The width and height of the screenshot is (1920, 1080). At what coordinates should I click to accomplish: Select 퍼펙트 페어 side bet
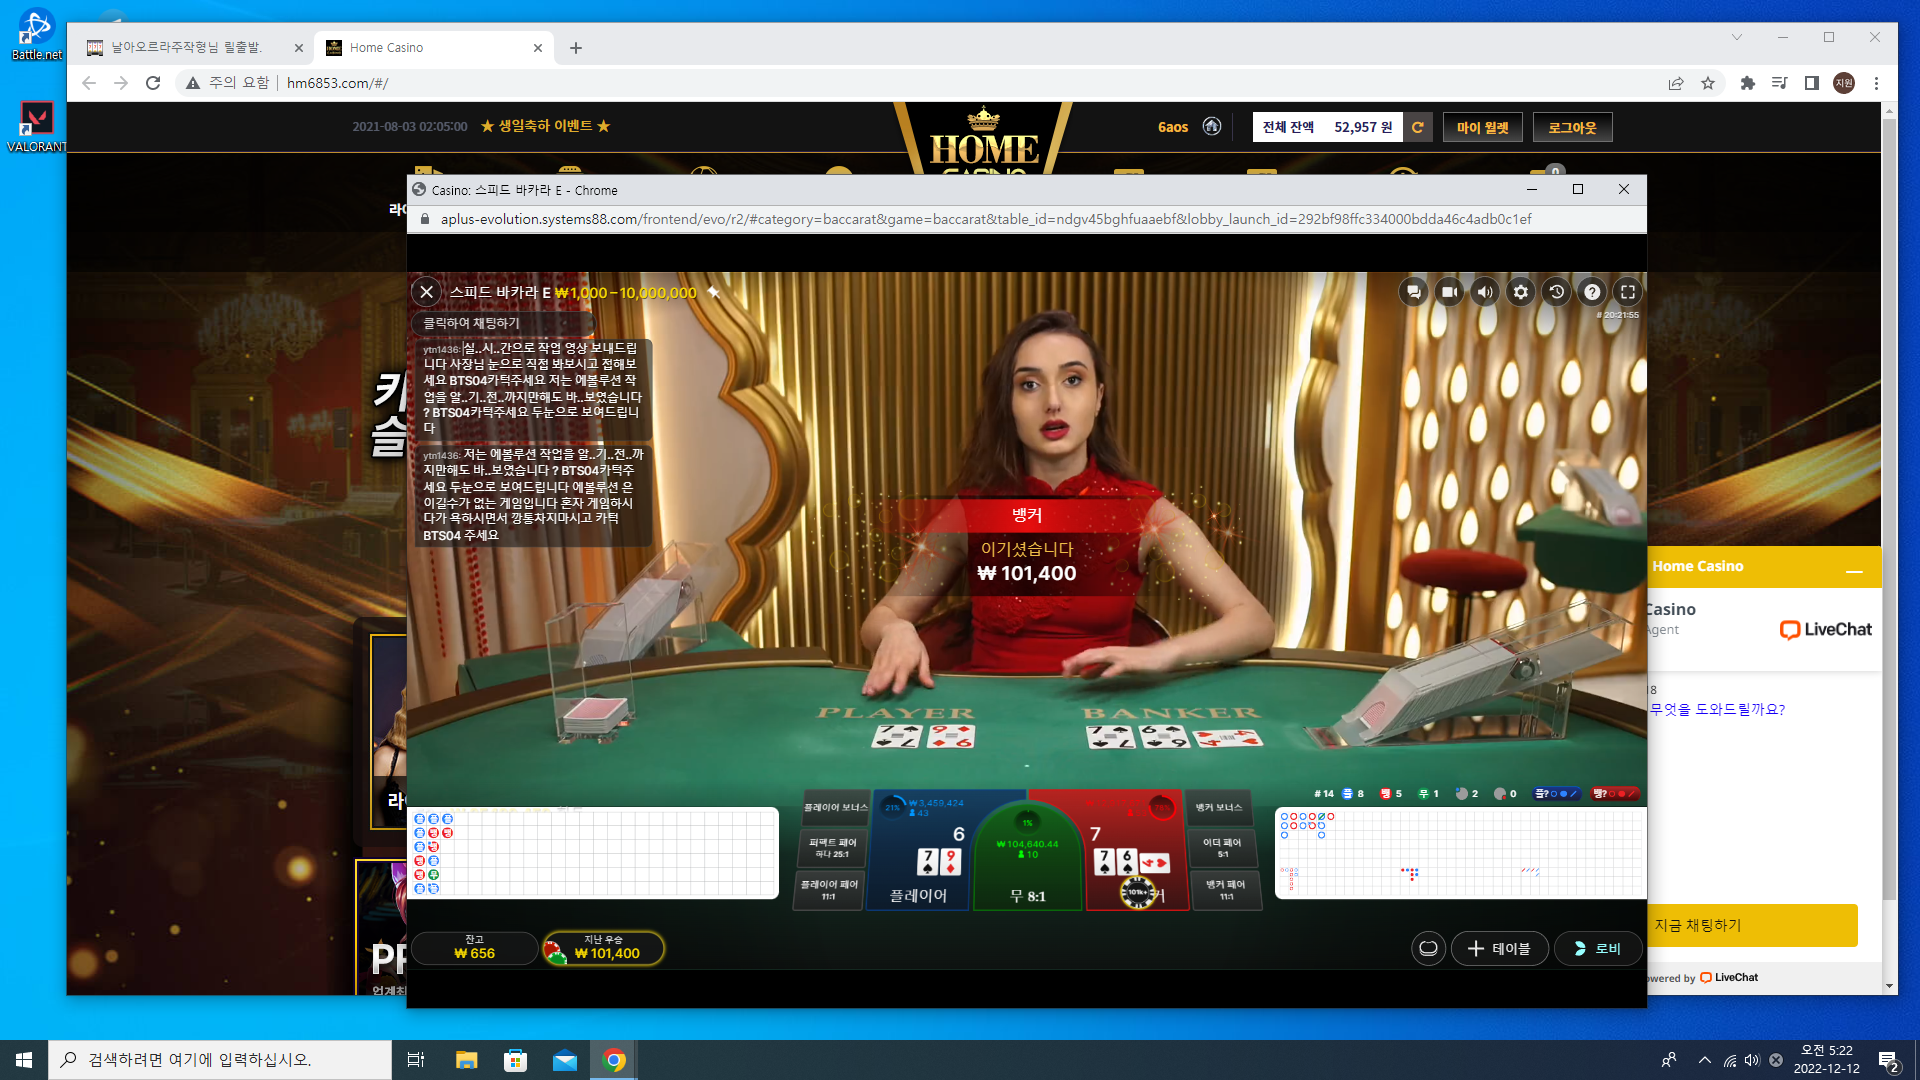(x=832, y=848)
